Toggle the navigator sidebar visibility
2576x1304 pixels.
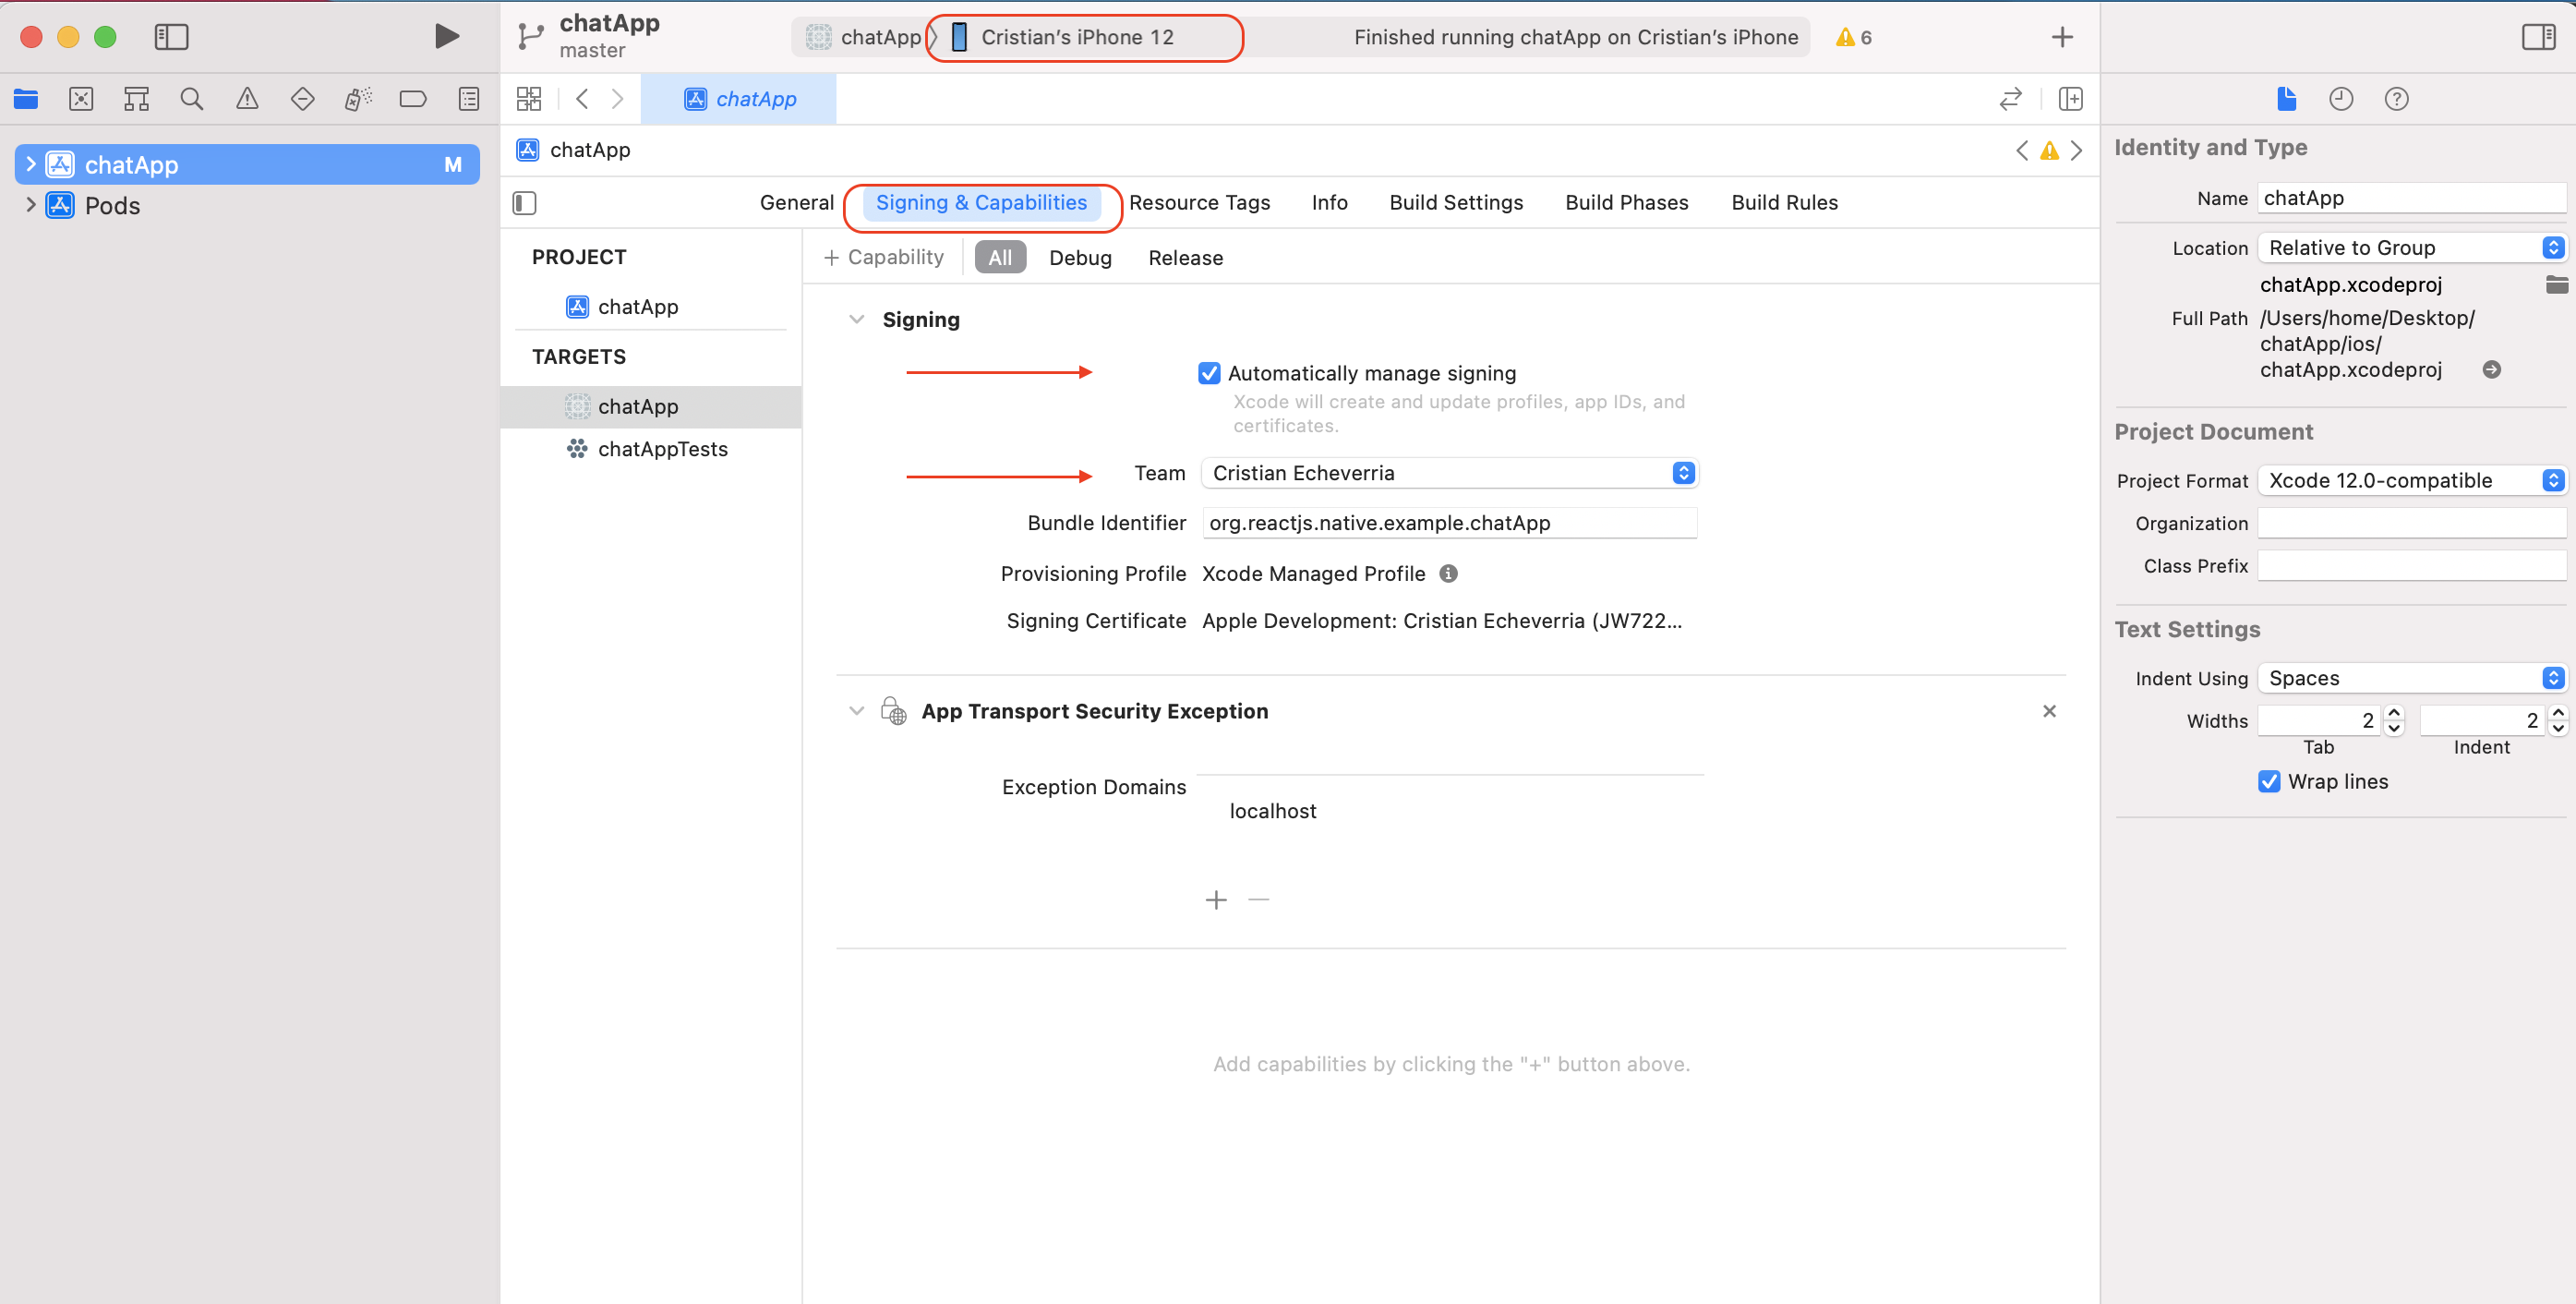[x=171, y=37]
